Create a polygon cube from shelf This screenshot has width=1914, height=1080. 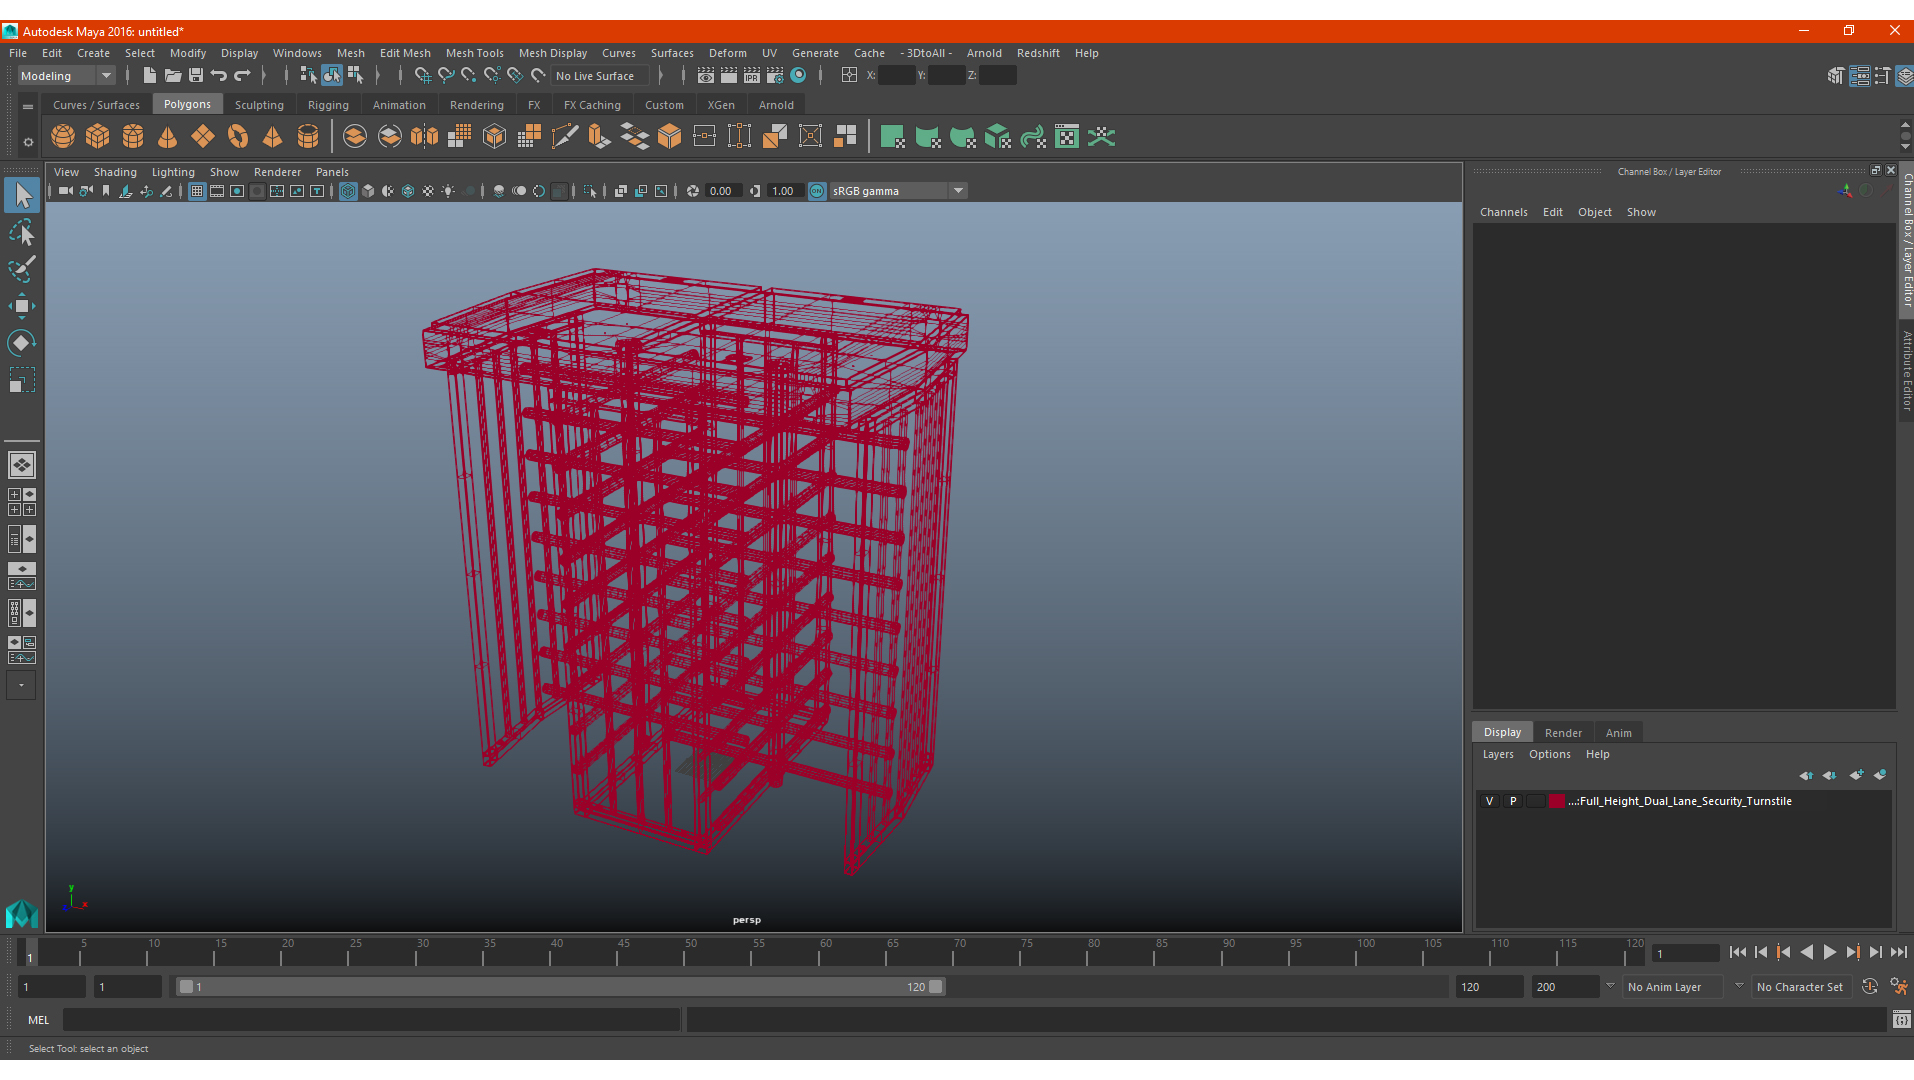point(98,136)
